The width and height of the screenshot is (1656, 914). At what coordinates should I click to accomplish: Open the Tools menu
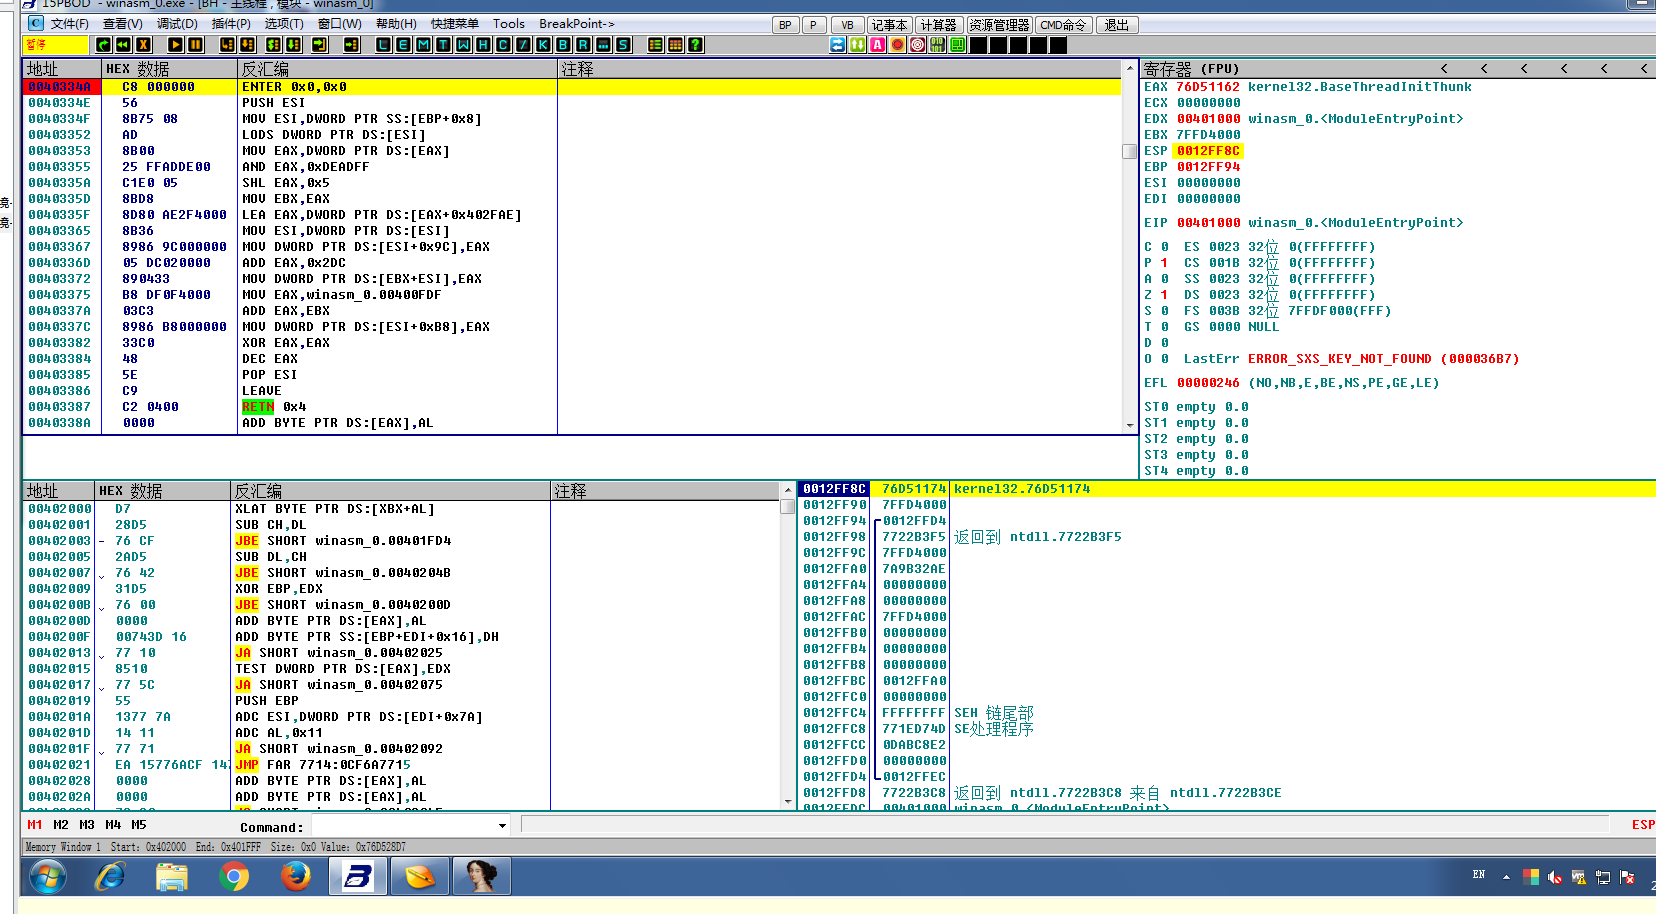click(x=509, y=24)
